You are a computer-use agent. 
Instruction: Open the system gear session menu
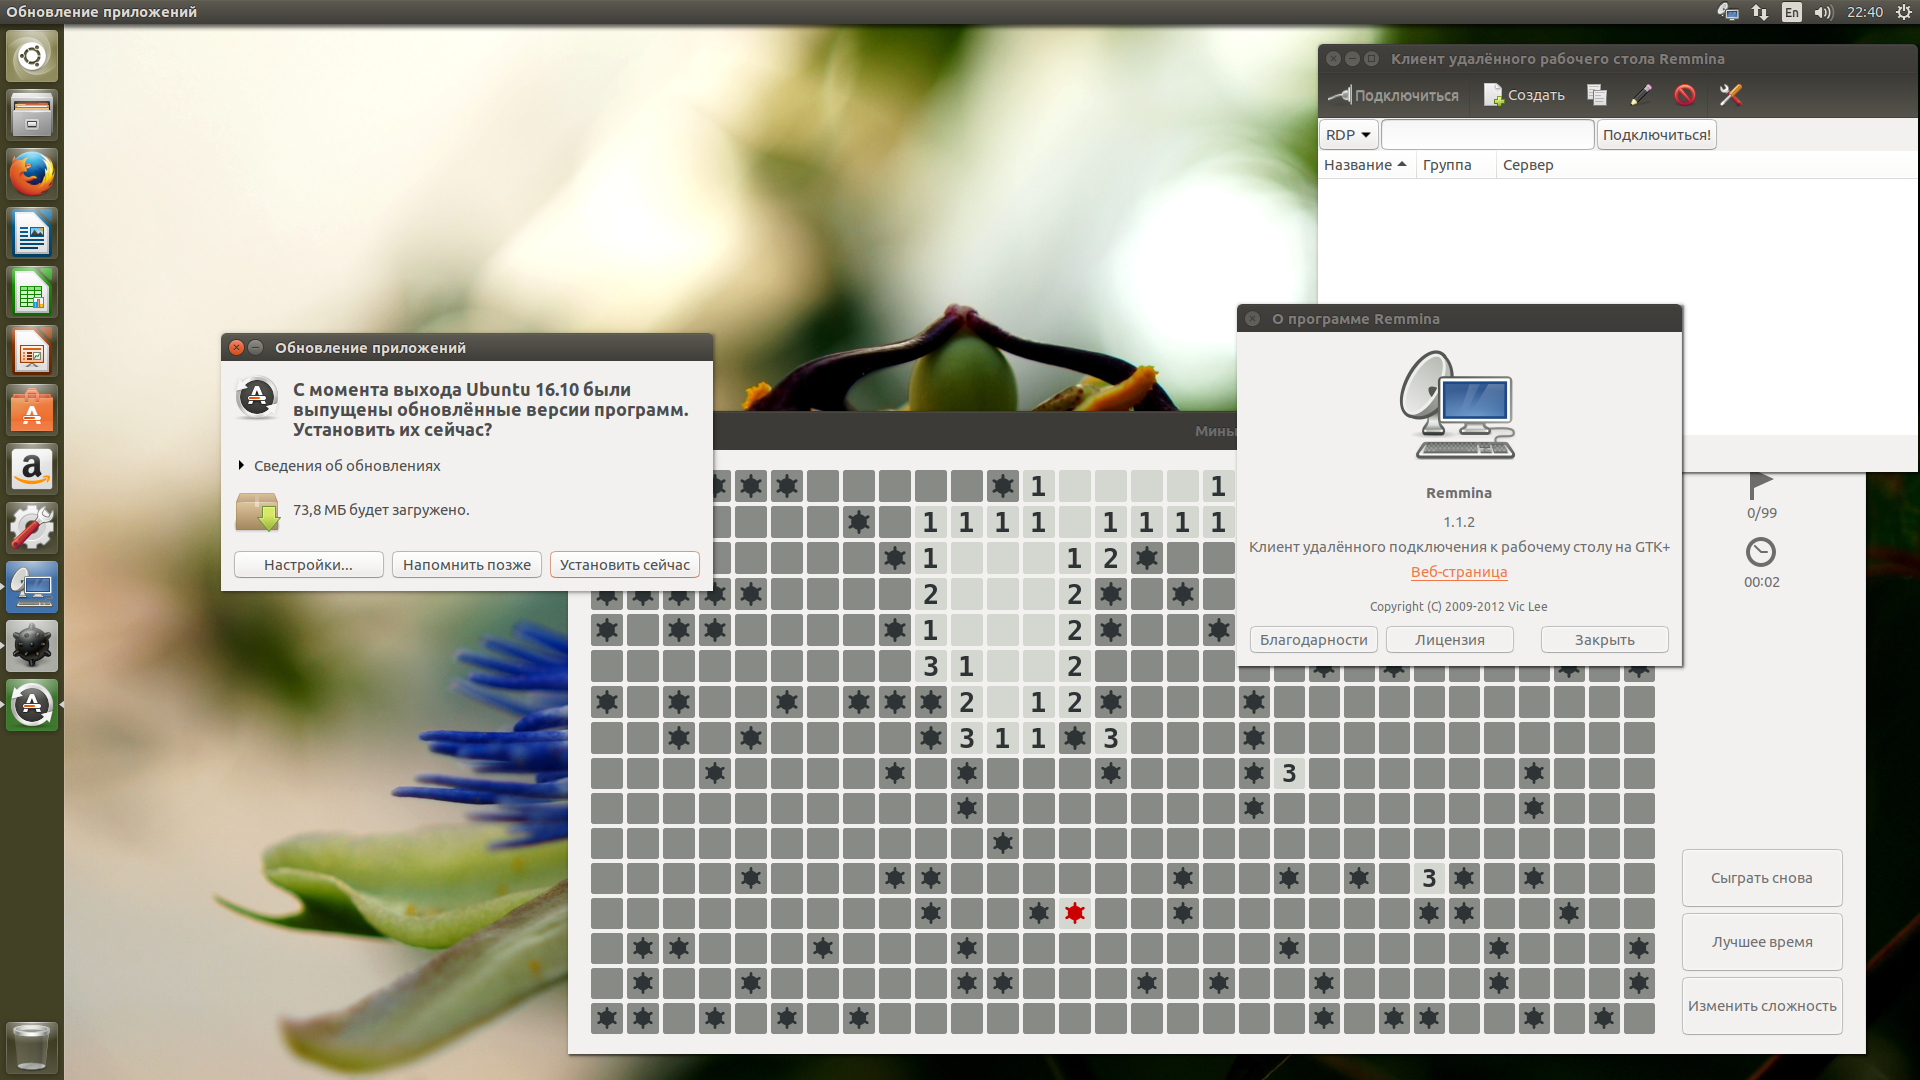[x=1903, y=12]
